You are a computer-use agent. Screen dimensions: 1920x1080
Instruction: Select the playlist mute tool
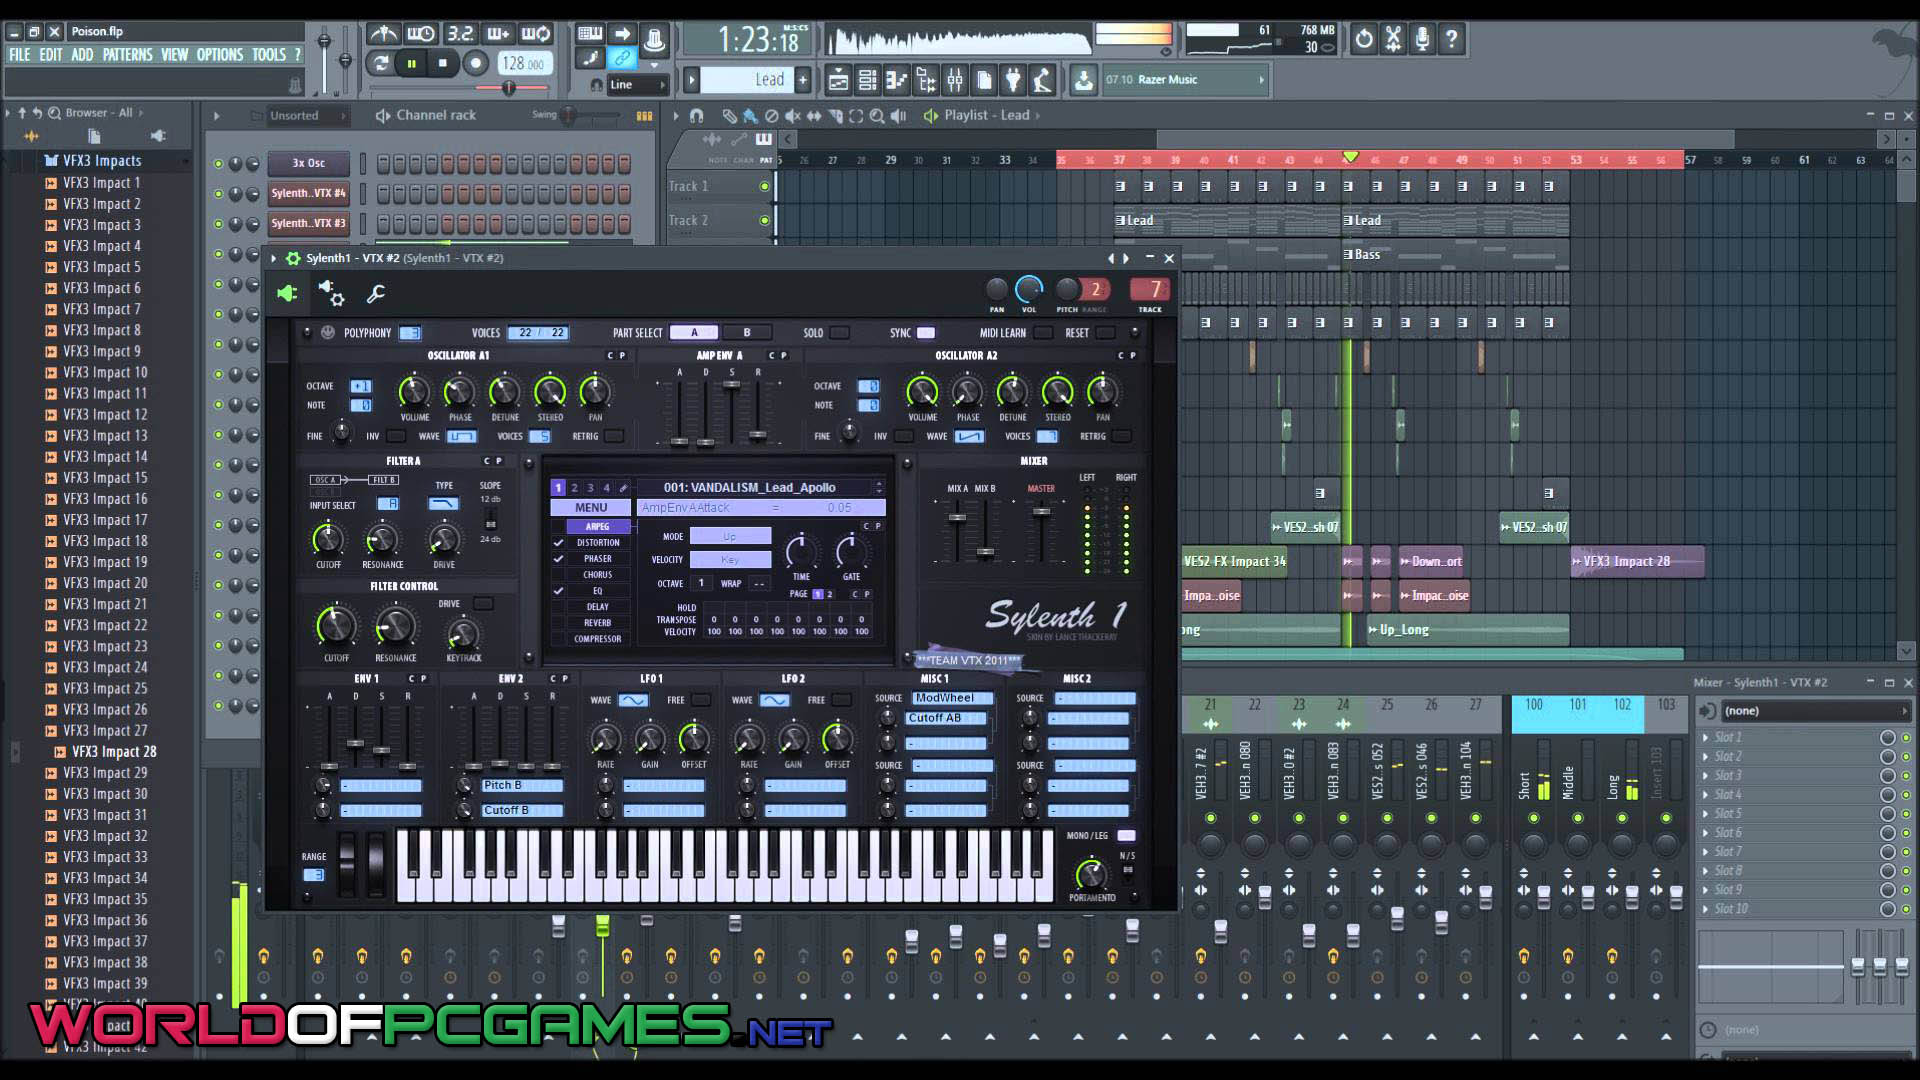pyautogui.click(x=792, y=116)
